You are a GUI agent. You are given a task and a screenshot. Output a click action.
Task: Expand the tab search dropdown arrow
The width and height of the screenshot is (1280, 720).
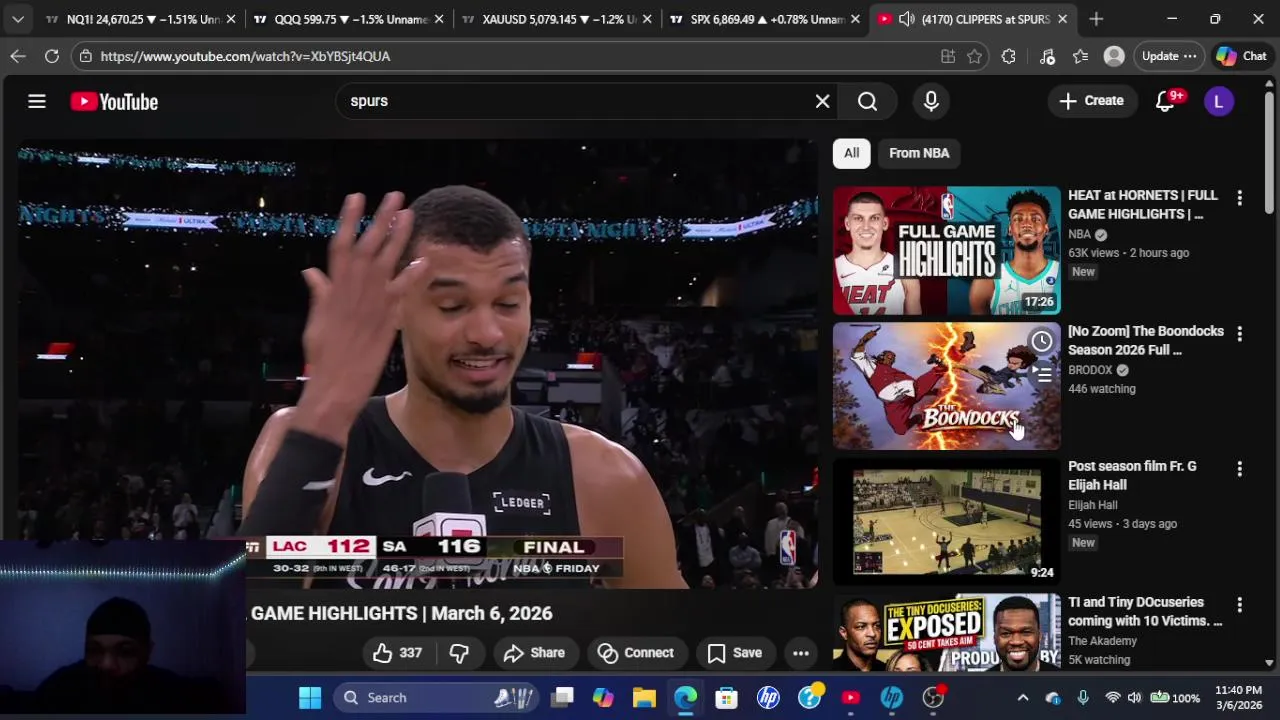tap(17, 19)
